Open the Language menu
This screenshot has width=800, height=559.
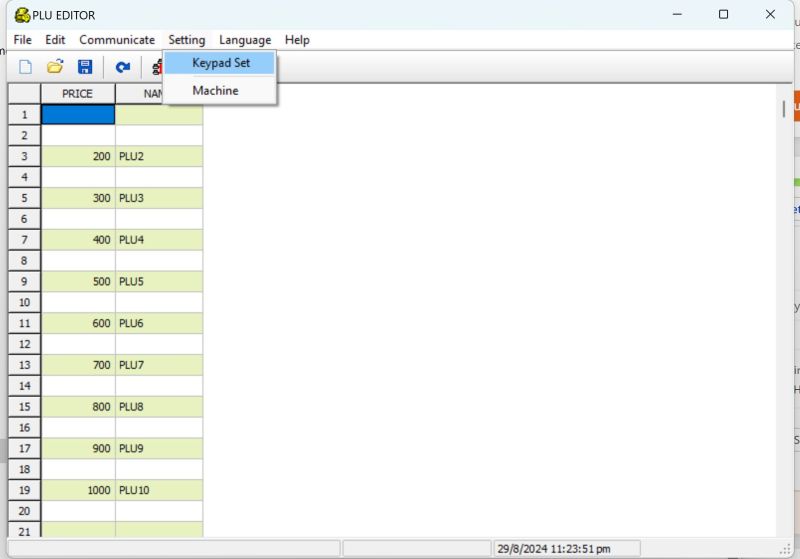point(245,40)
